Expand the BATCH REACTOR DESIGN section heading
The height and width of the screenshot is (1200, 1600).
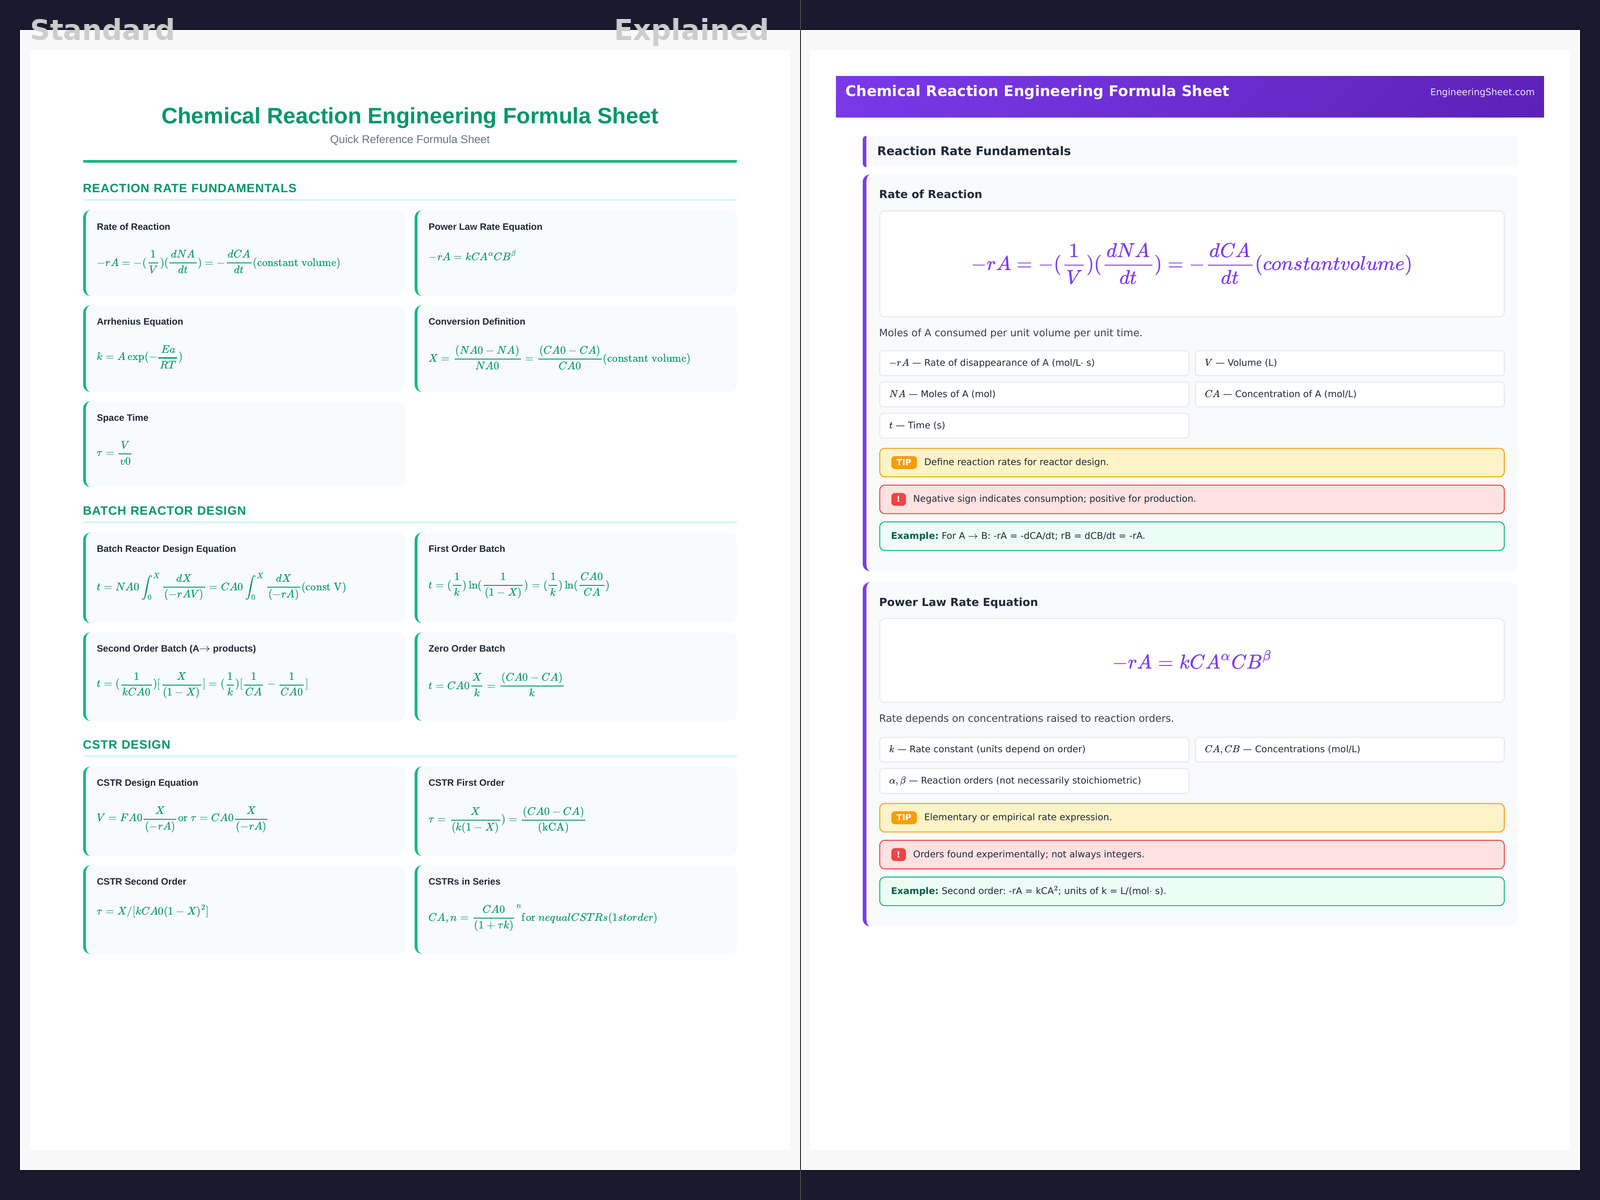pyautogui.click(x=164, y=511)
